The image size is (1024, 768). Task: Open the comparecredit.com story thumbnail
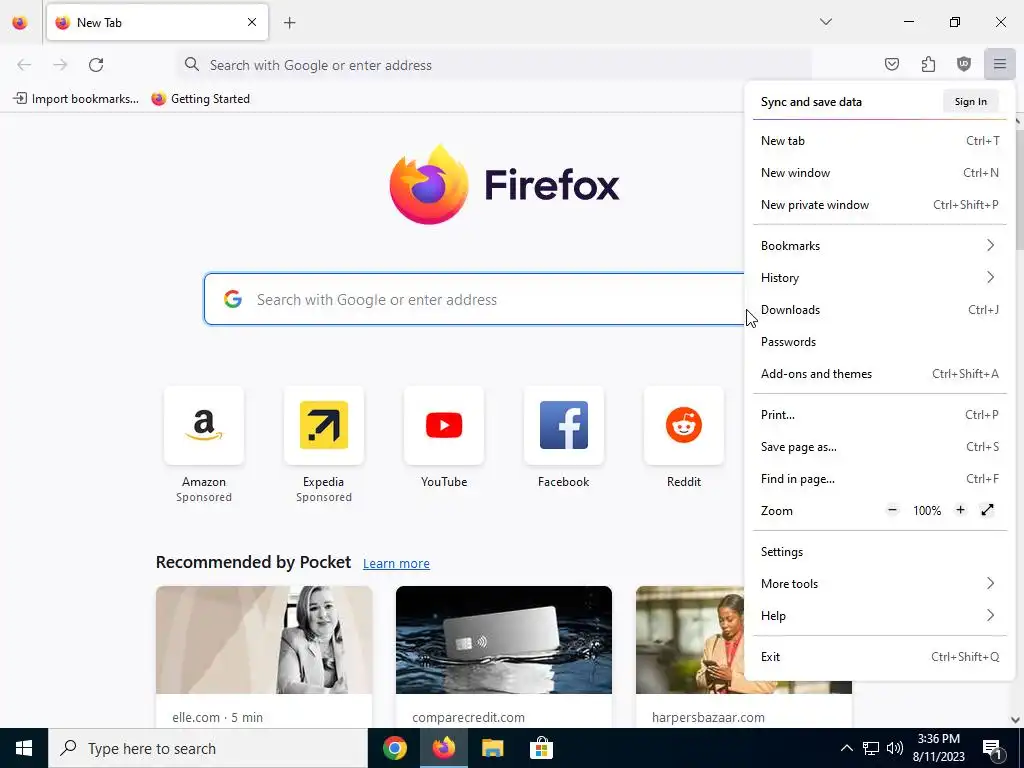point(504,640)
